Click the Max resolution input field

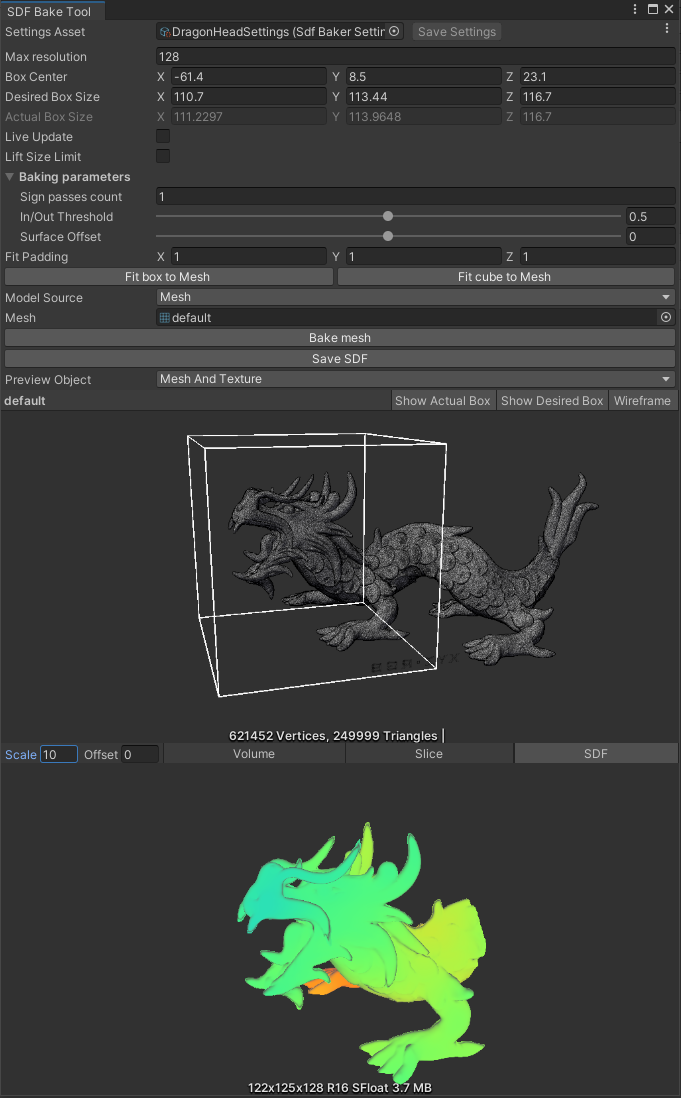(416, 57)
